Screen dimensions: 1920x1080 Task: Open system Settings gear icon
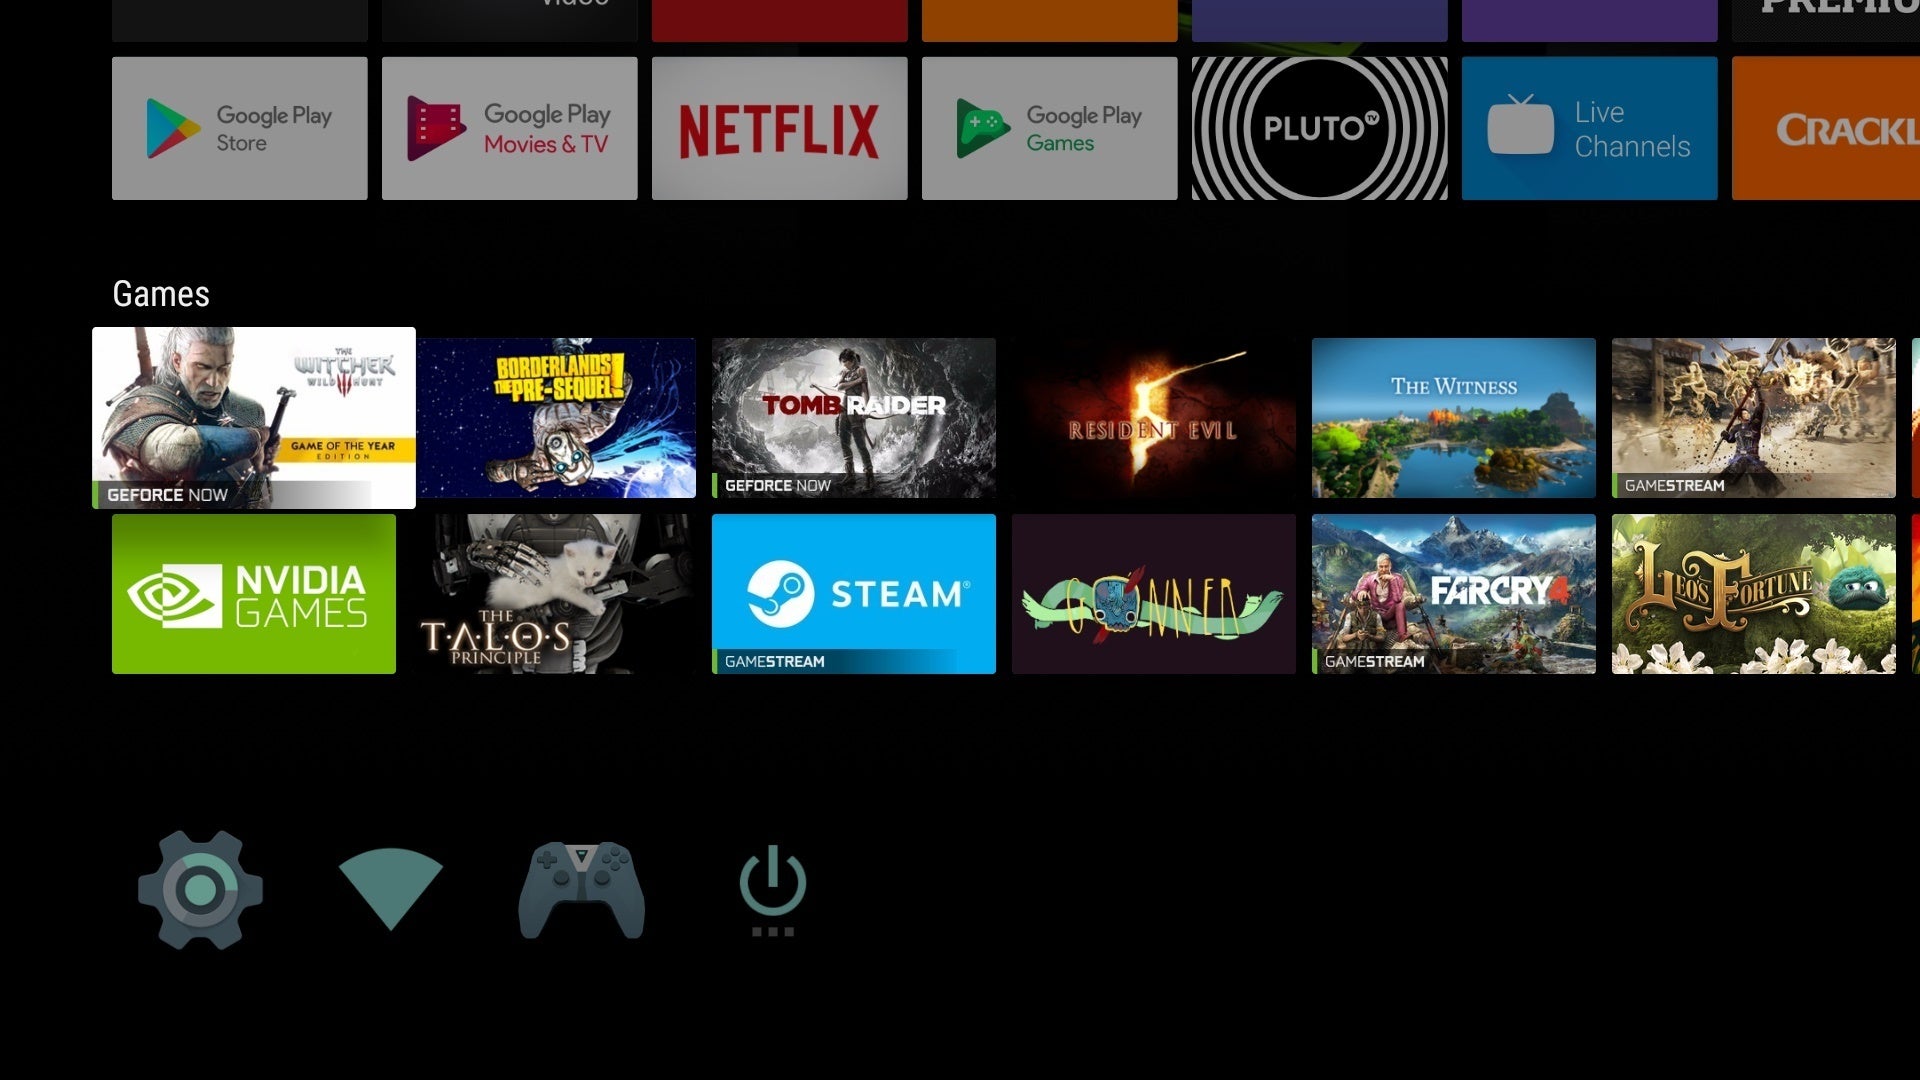click(200, 890)
